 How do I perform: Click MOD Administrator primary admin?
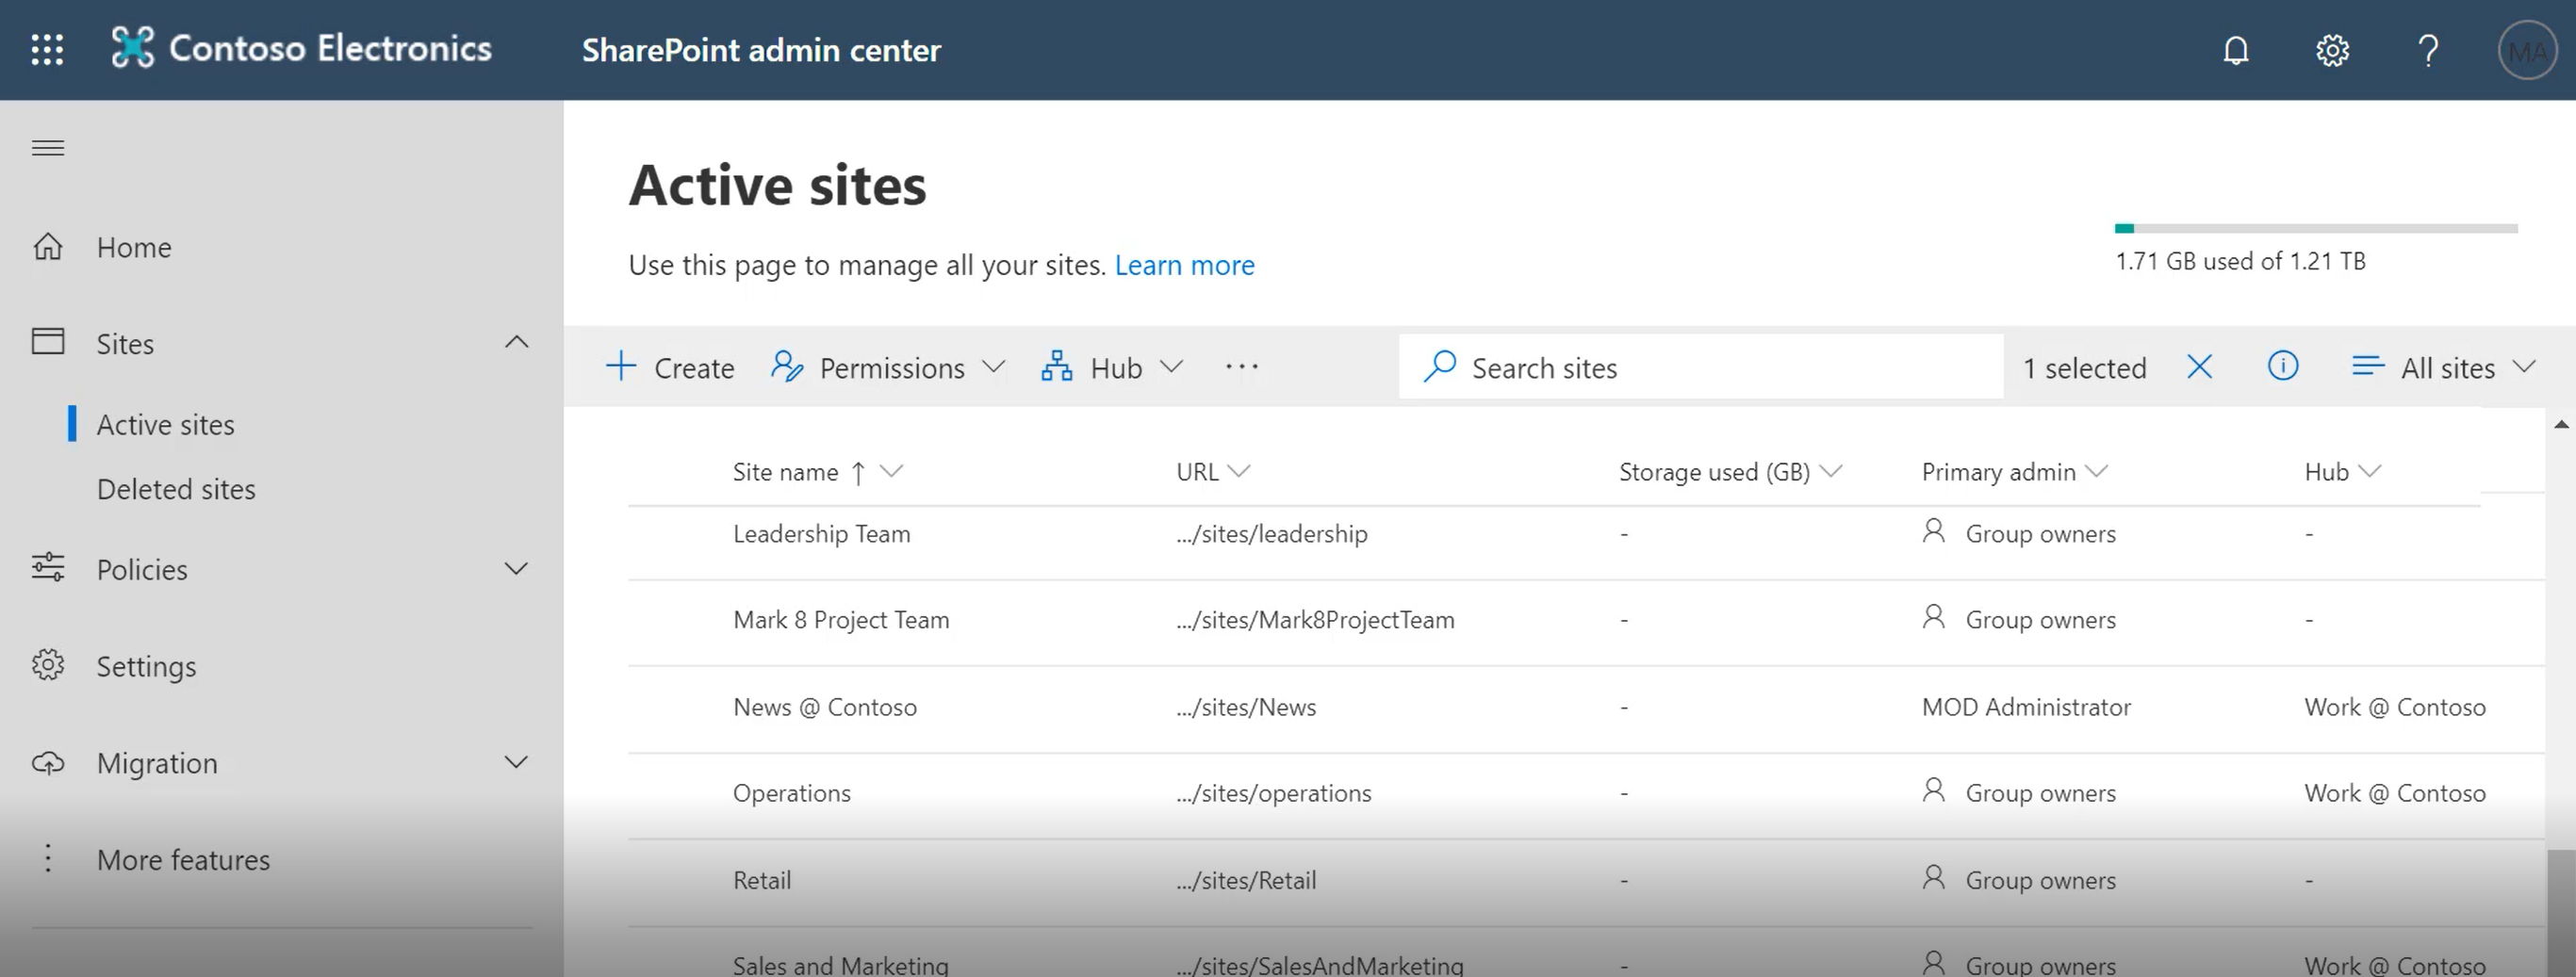coord(2026,707)
